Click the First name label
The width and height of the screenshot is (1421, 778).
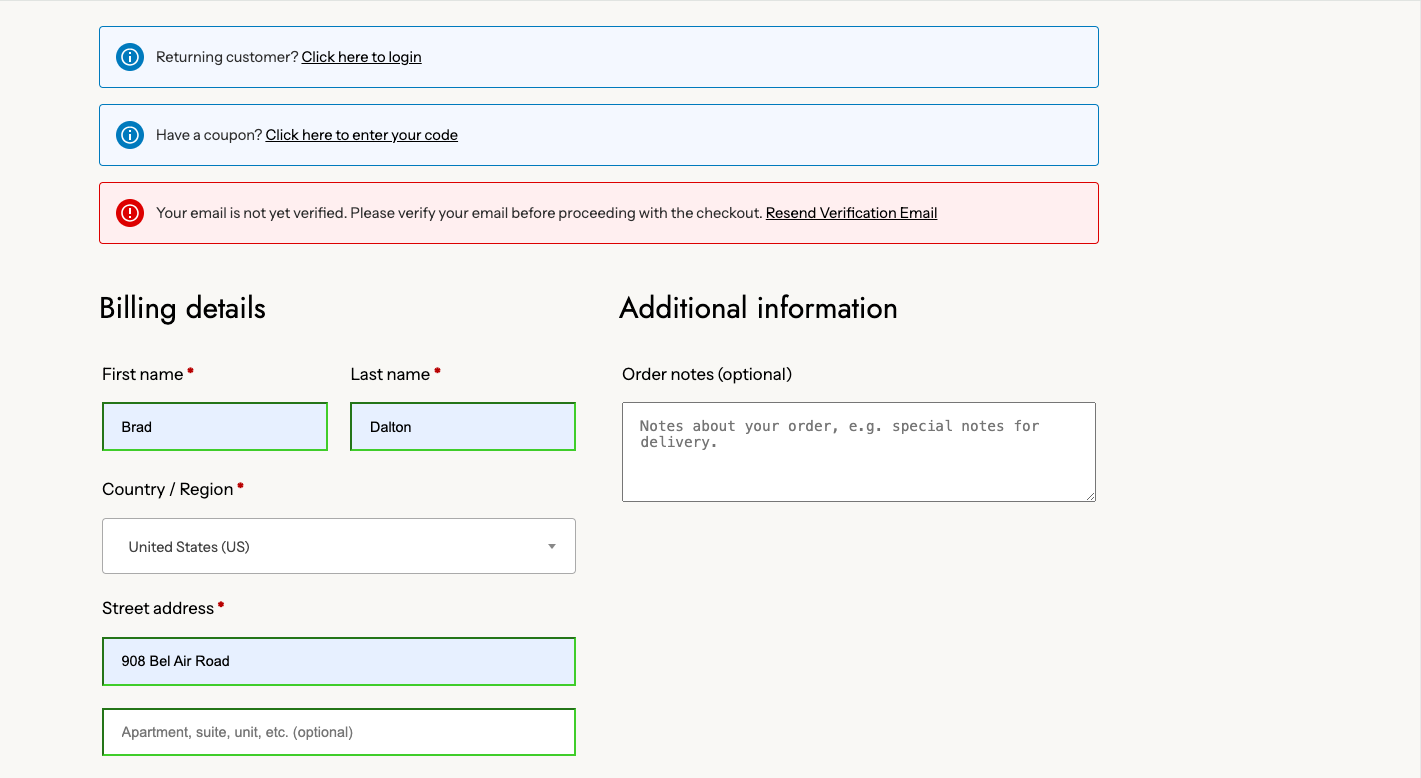pyautogui.click(x=142, y=374)
